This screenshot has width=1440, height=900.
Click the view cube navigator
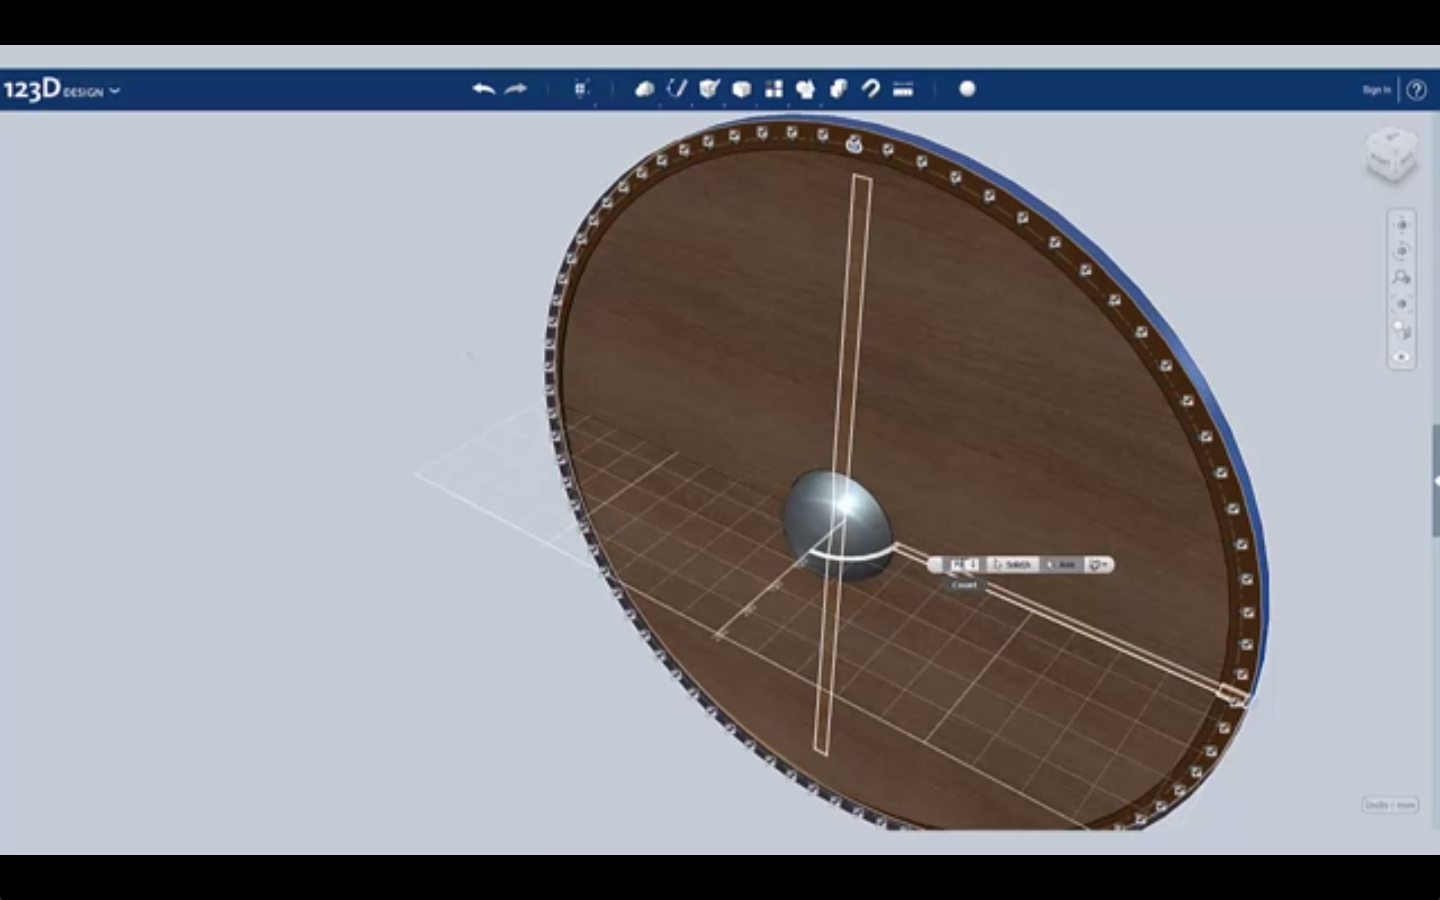(1392, 155)
